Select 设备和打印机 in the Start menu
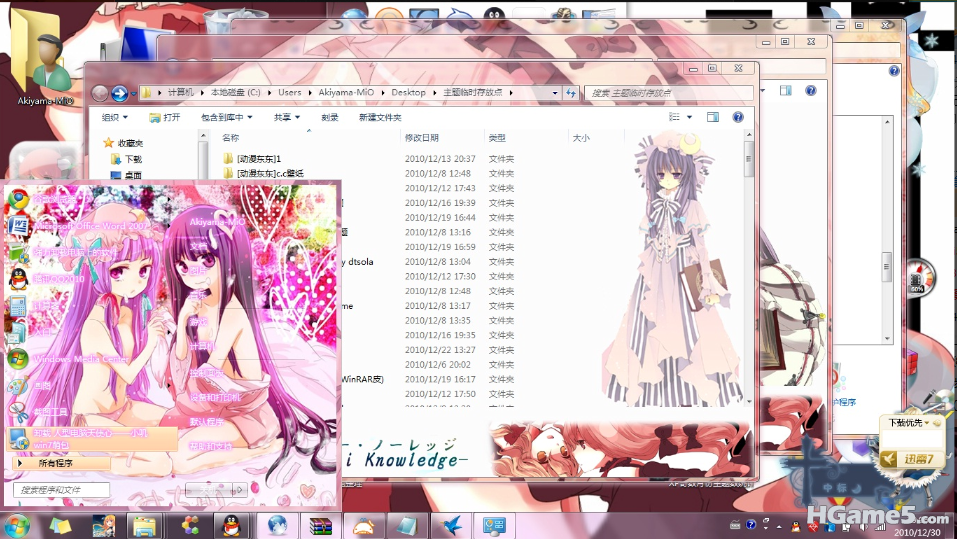The width and height of the screenshot is (957, 539). click(x=215, y=397)
